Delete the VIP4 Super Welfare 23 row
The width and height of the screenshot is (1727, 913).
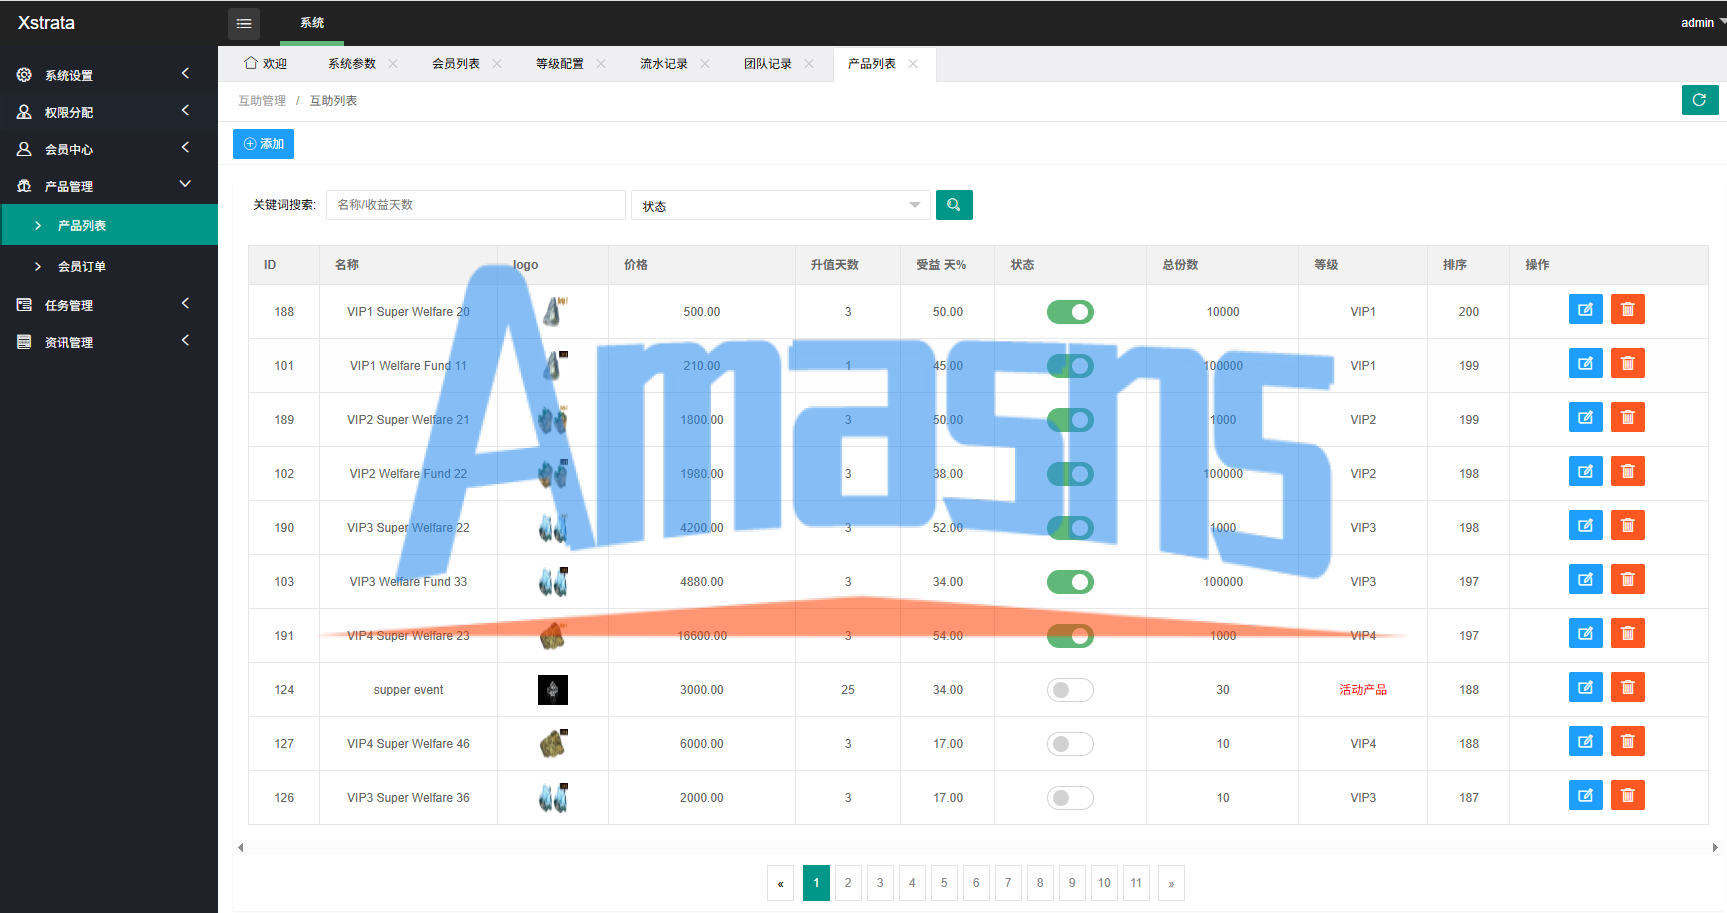point(1628,634)
